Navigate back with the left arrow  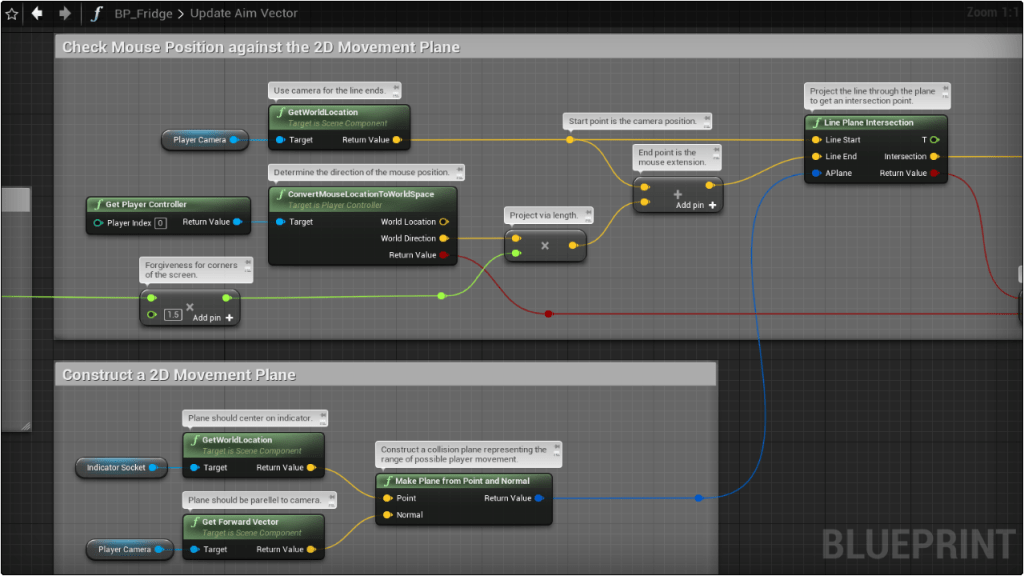tap(38, 14)
